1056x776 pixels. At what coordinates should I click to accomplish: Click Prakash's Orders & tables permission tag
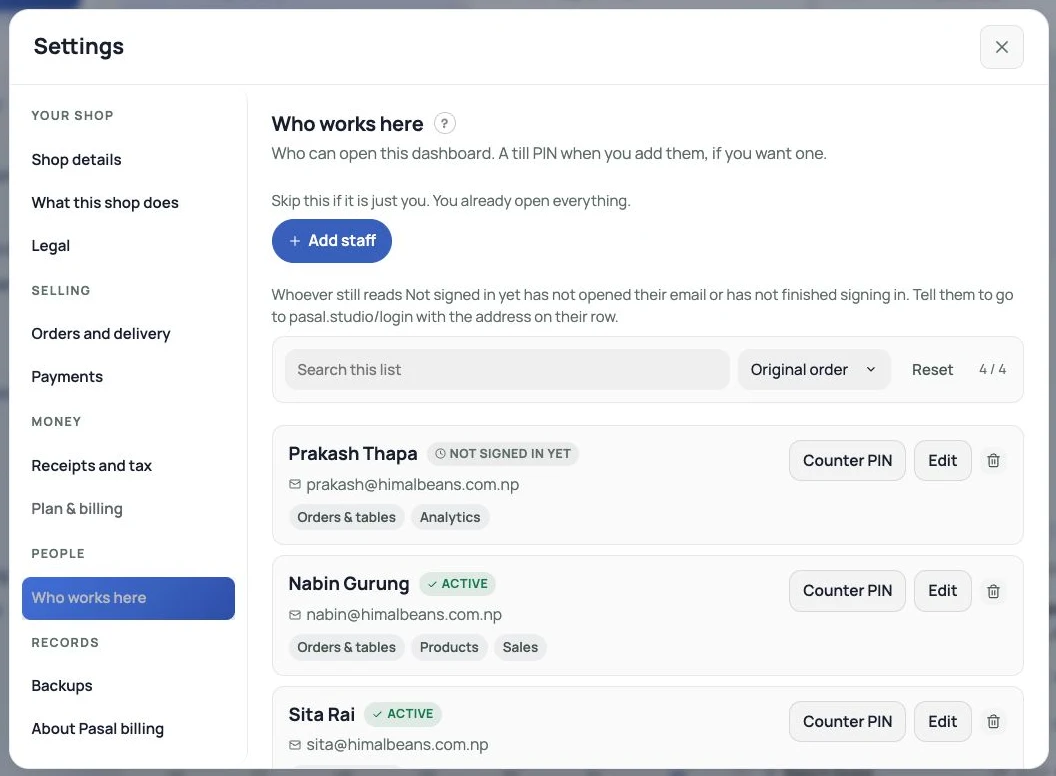tap(346, 517)
